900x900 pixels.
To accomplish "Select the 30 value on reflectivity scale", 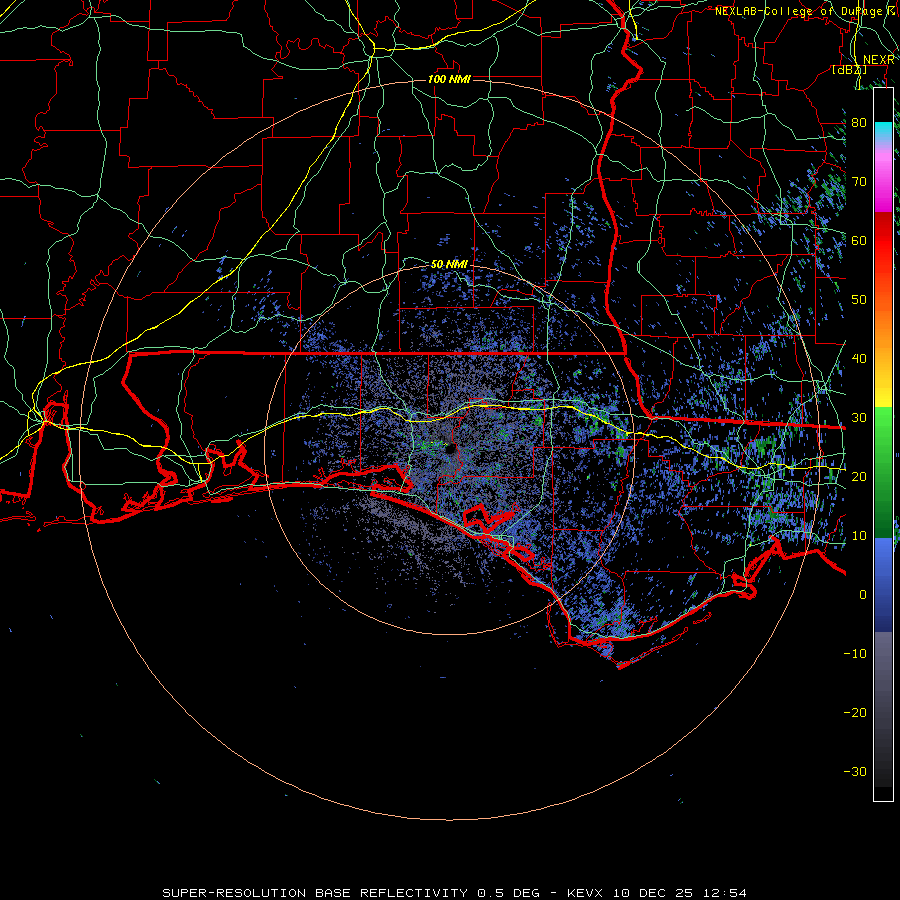I will [859, 418].
